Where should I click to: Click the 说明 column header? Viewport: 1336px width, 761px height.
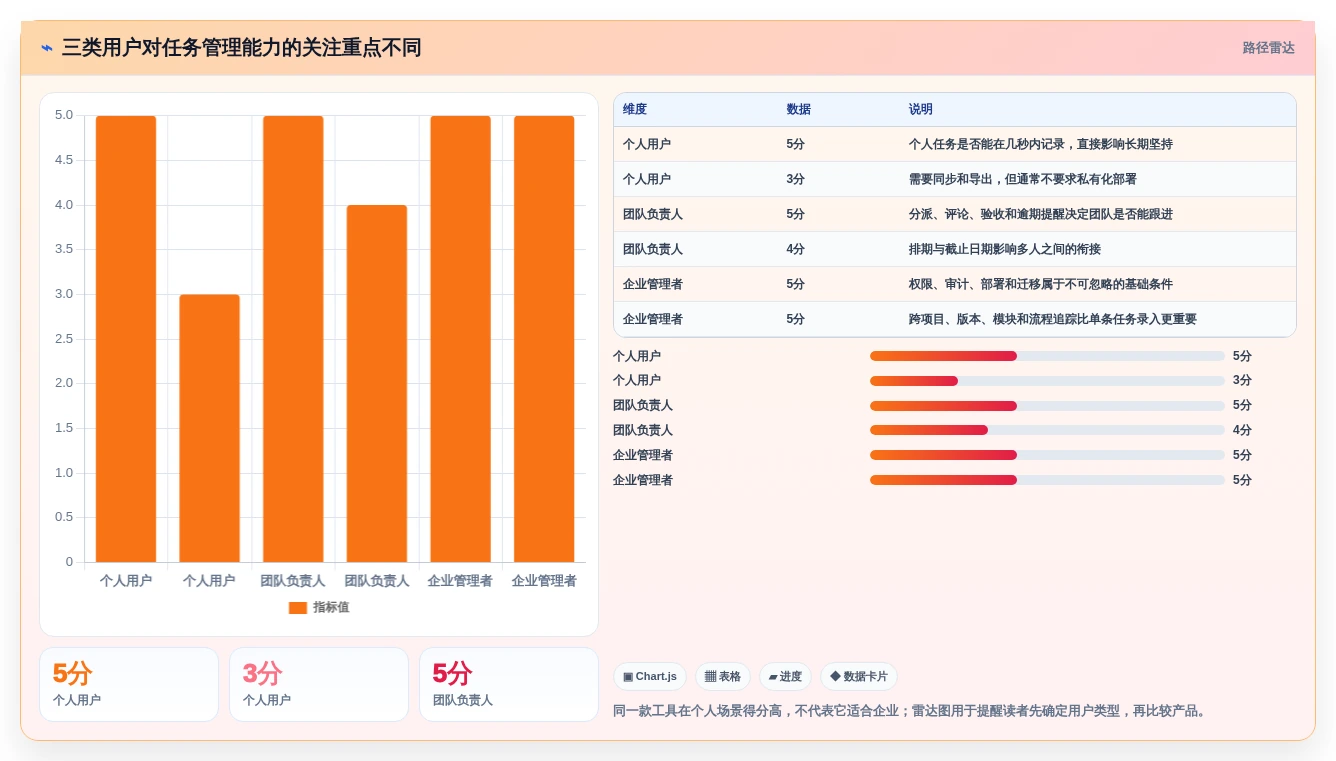pyautogui.click(x=921, y=110)
